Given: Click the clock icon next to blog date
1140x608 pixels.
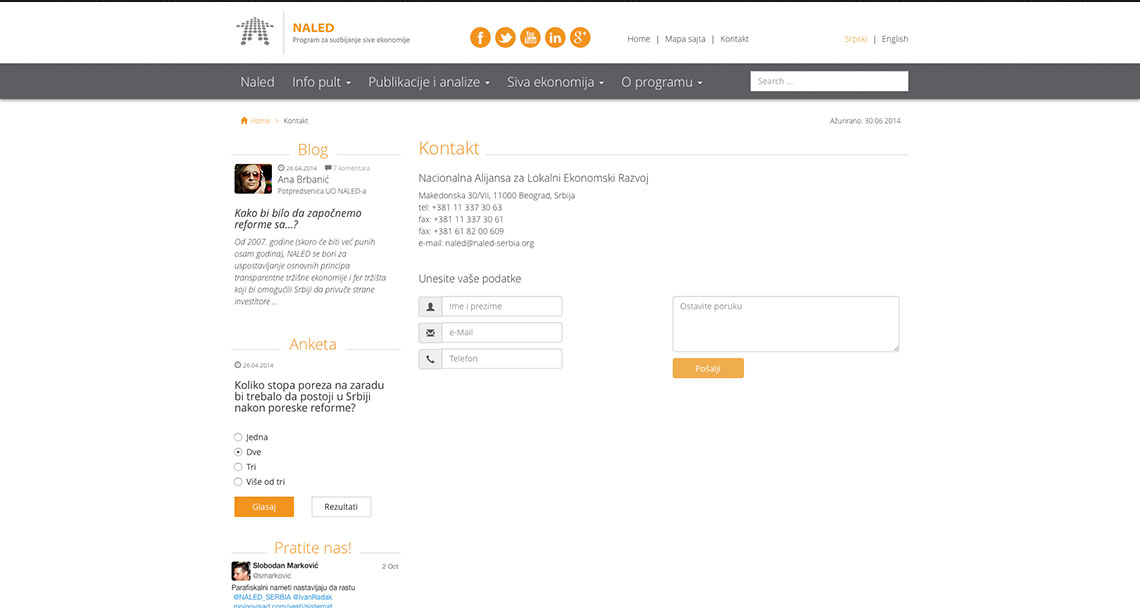Looking at the screenshot, I should click(x=281, y=168).
